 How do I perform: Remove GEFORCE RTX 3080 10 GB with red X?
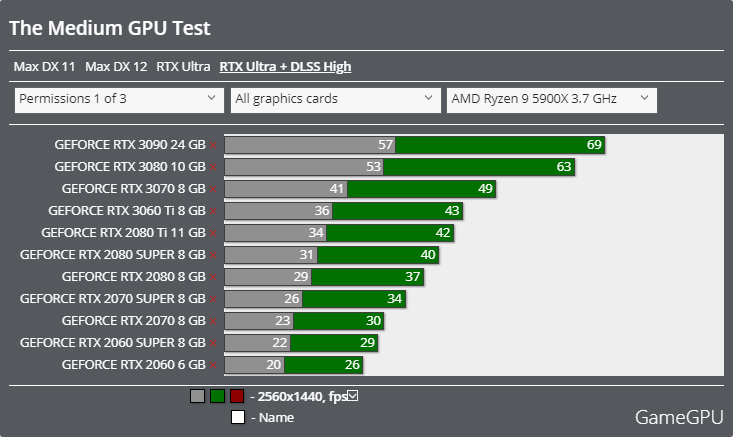[x=213, y=167]
